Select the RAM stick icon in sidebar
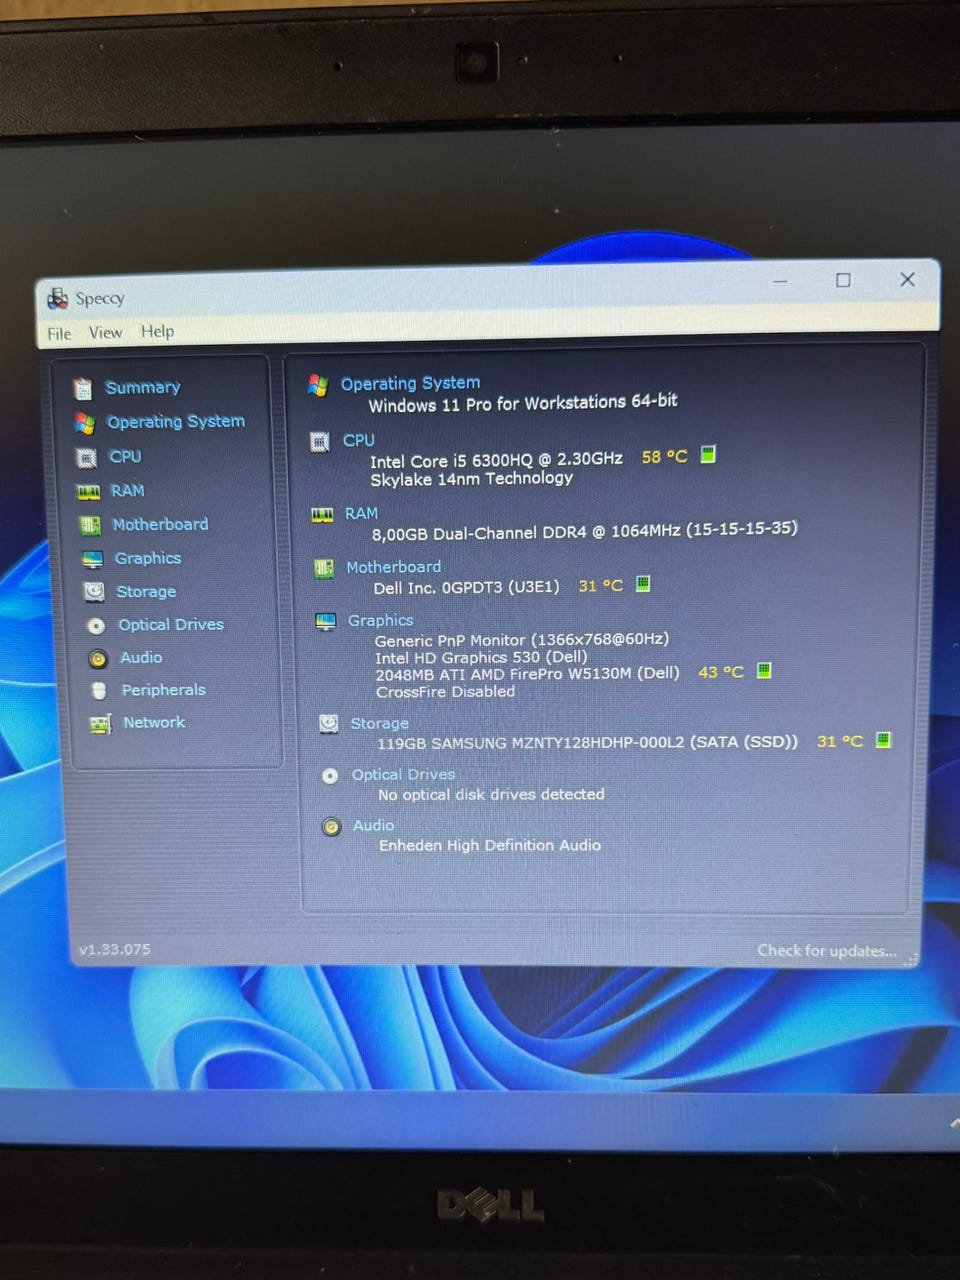The width and height of the screenshot is (960, 1280). 89,492
